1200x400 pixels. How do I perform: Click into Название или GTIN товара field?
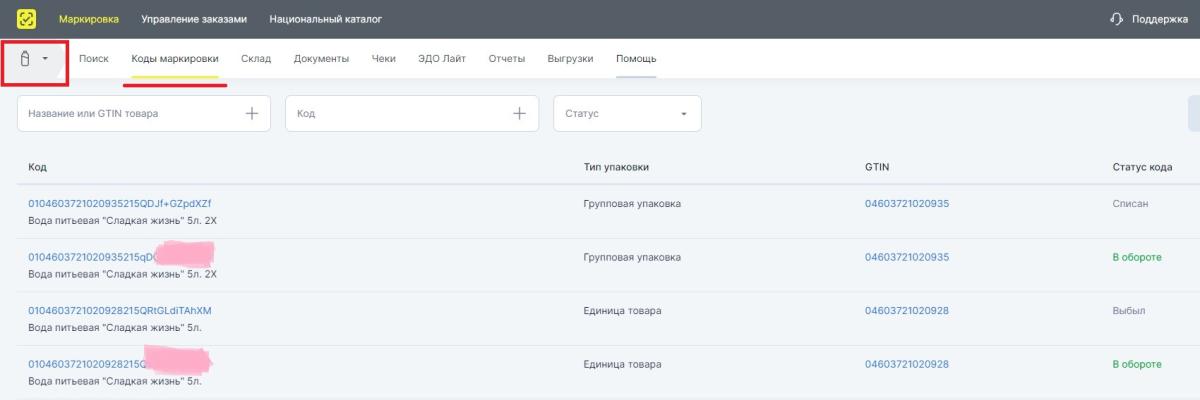tap(130, 114)
